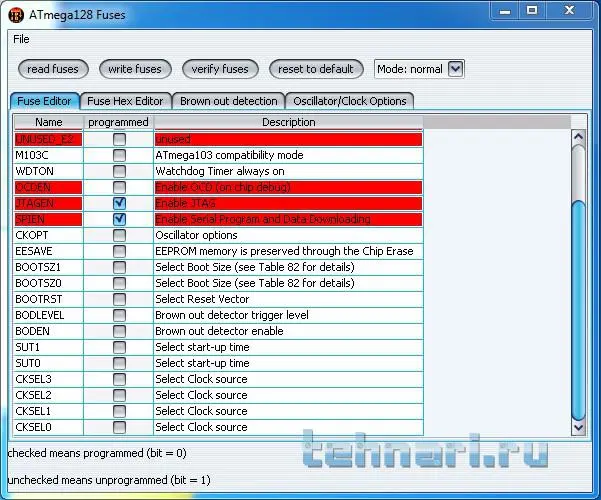Viewport: 601px width, 500px height.
Task: Uncheck the SPIEN programmed checkbox
Action: 119,219
